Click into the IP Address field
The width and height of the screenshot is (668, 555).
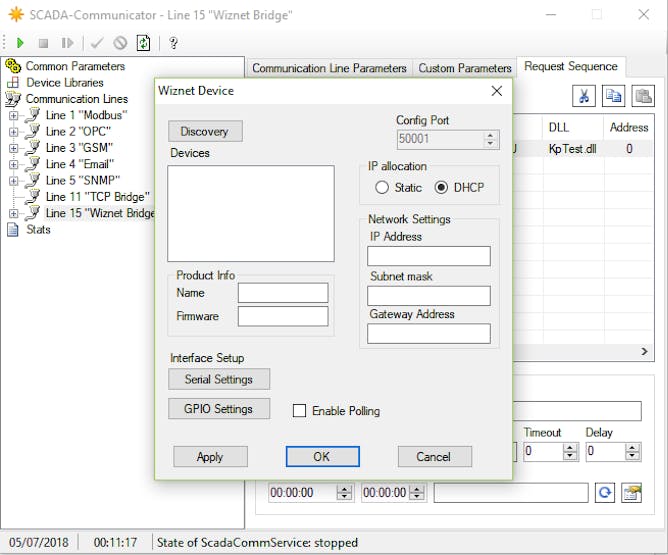[429, 256]
